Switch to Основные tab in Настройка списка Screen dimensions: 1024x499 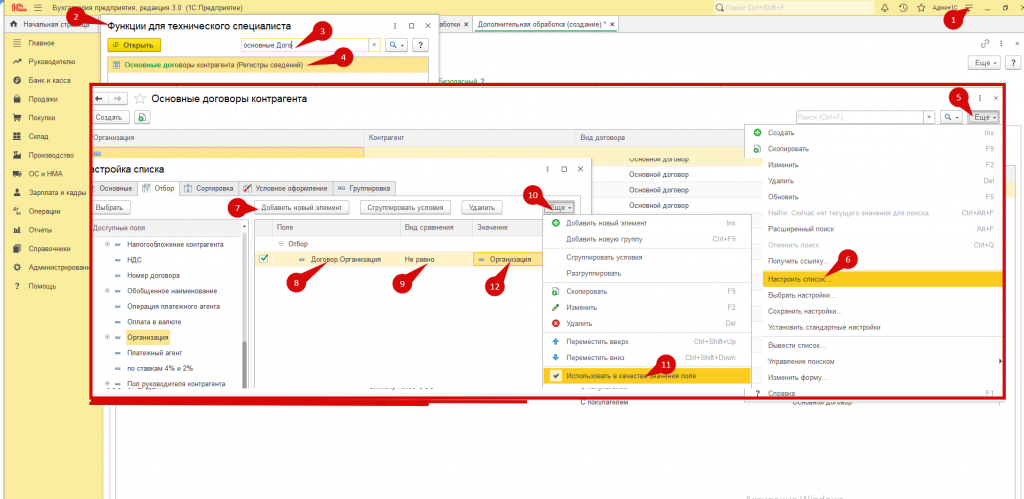click(114, 188)
